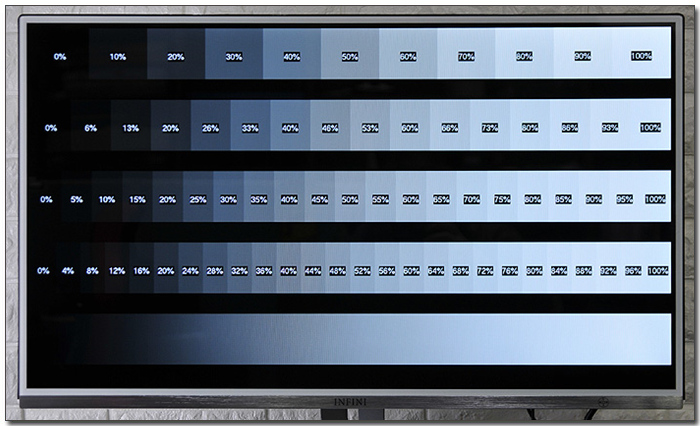Image resolution: width=700 pixels, height=426 pixels.
Task: Select the 8% step label
Action: (x=92, y=271)
